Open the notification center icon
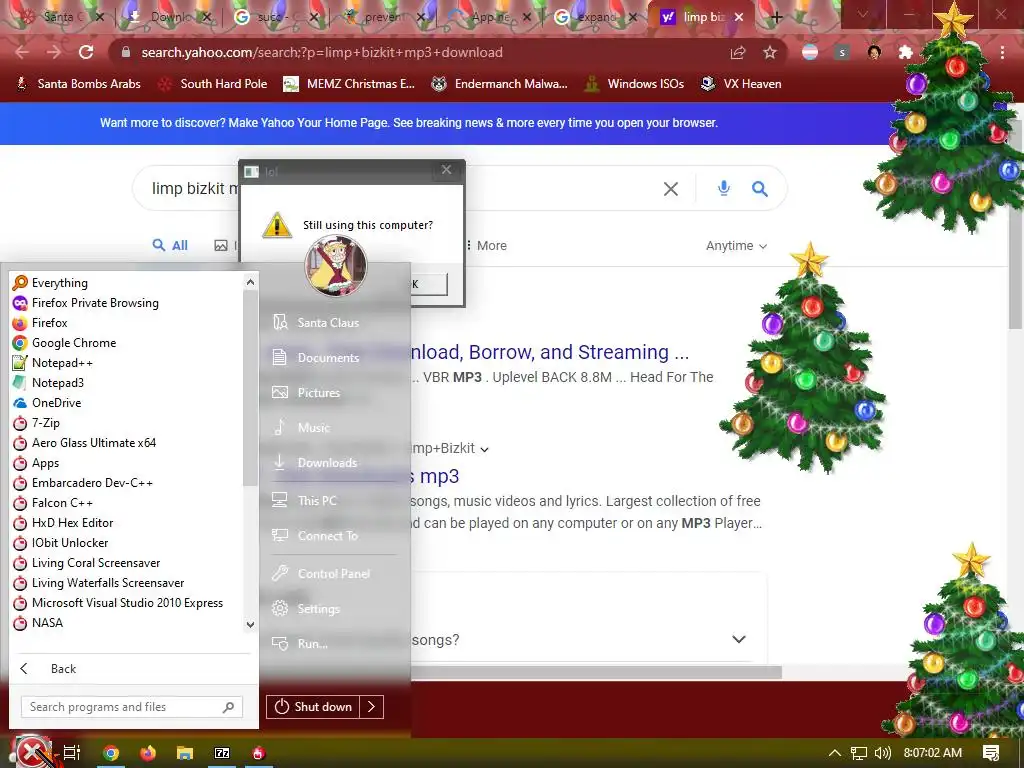The width and height of the screenshot is (1024, 768). [x=991, y=753]
